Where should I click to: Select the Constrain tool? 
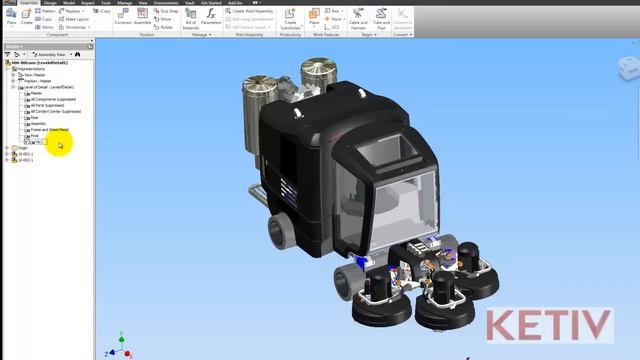pos(123,16)
